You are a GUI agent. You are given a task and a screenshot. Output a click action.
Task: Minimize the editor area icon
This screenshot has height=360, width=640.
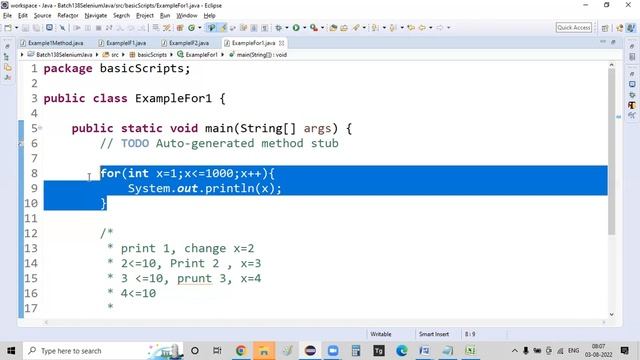(603, 42)
